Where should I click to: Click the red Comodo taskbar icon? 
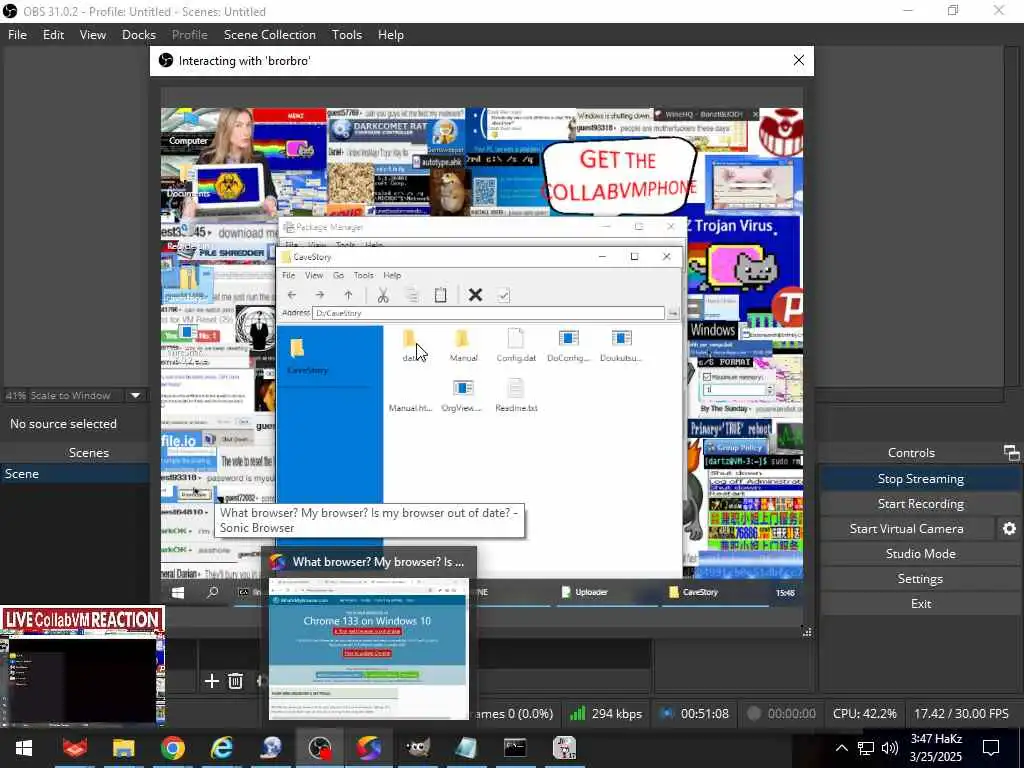pyautogui.click(x=74, y=748)
